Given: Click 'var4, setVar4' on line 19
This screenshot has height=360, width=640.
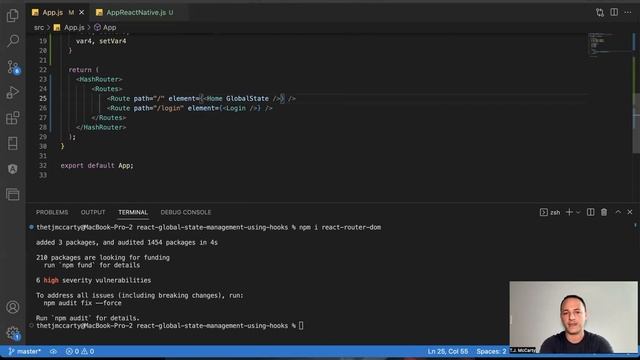Looking at the screenshot, I should click(101, 41).
